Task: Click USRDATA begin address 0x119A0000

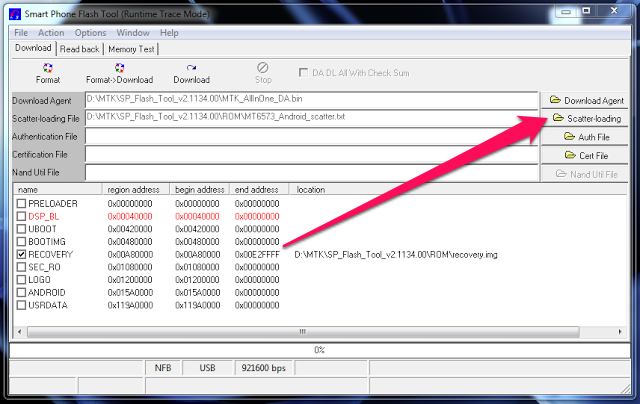Action: tap(197, 305)
